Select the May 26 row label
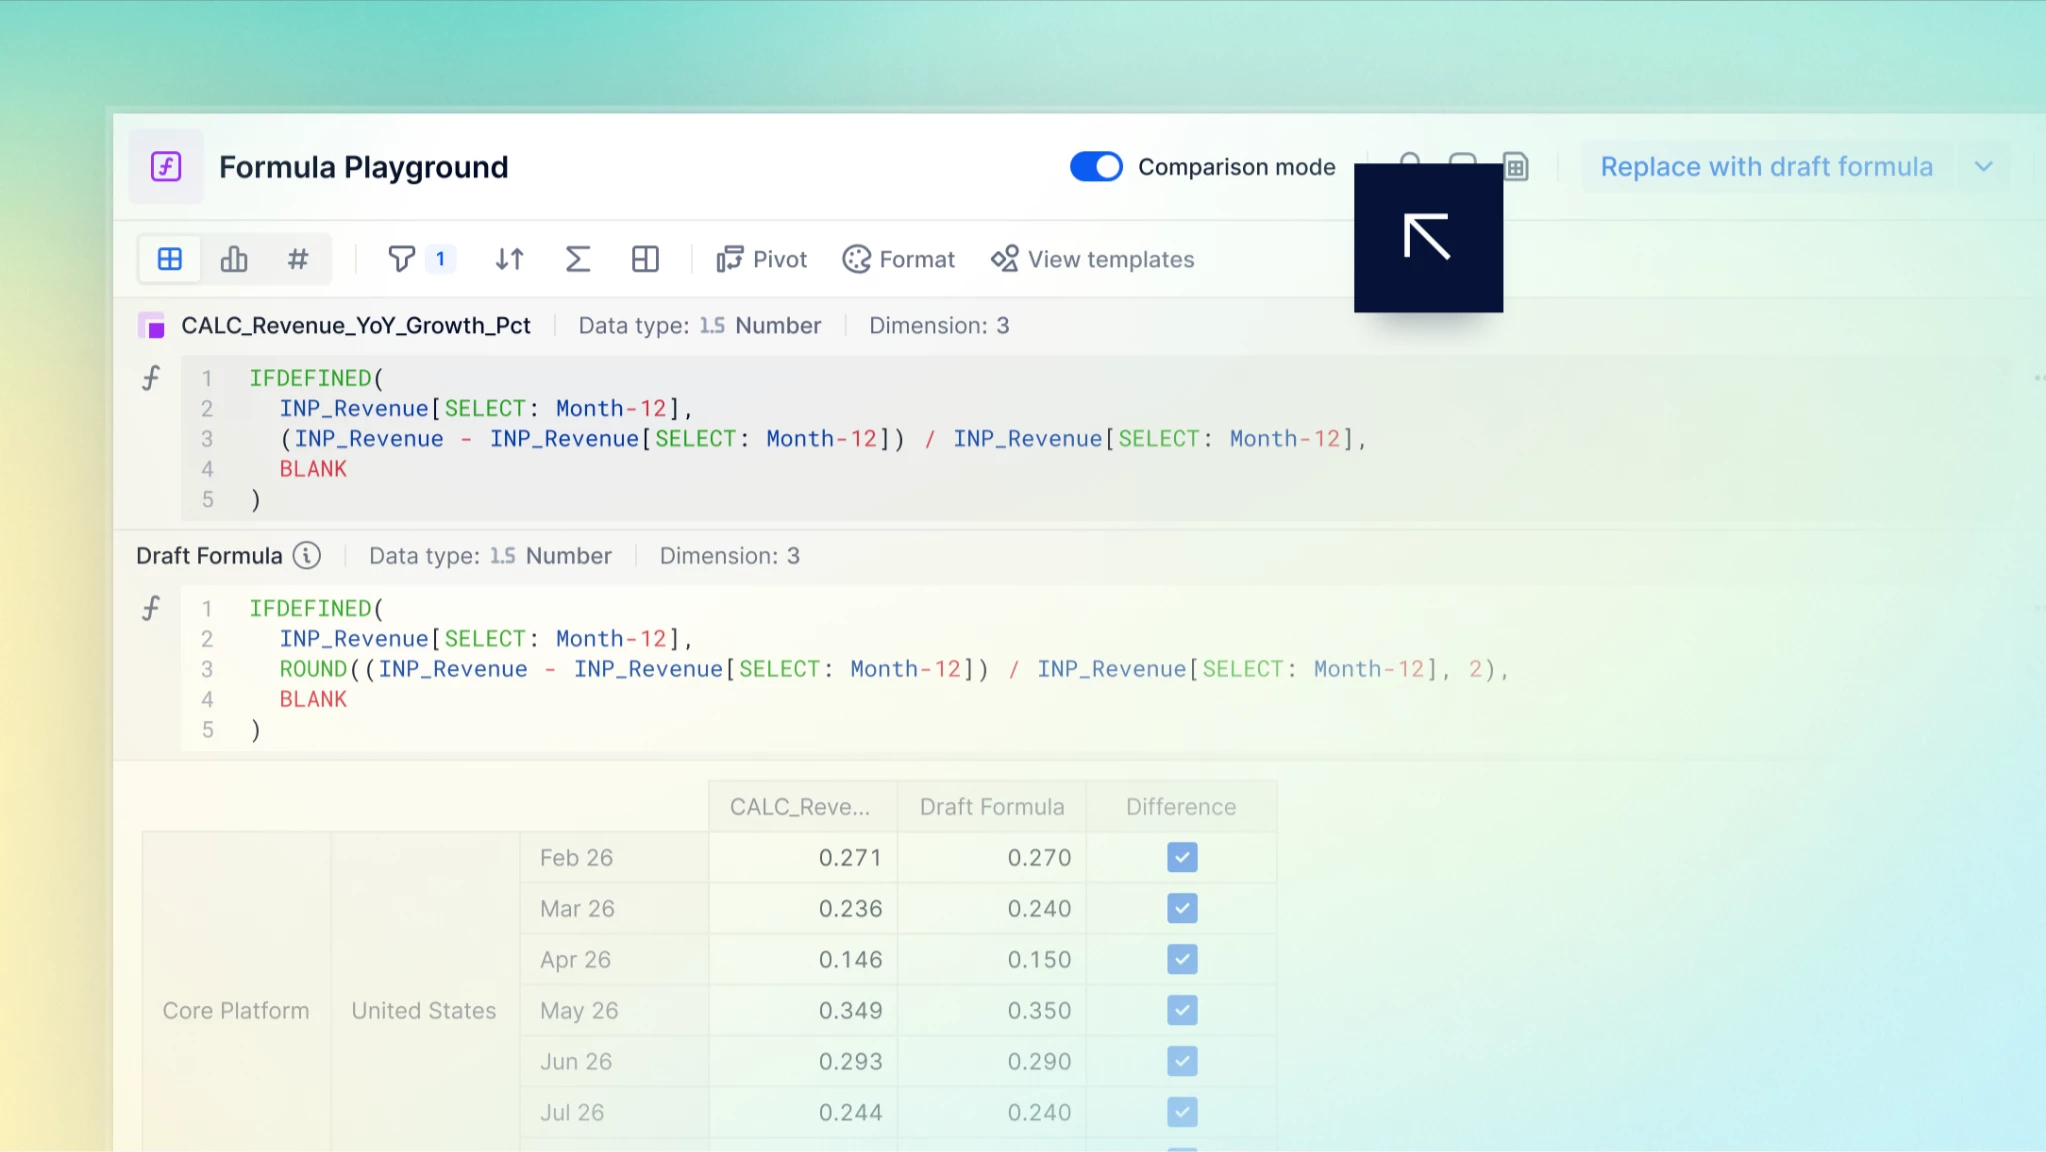 (x=614, y=1010)
